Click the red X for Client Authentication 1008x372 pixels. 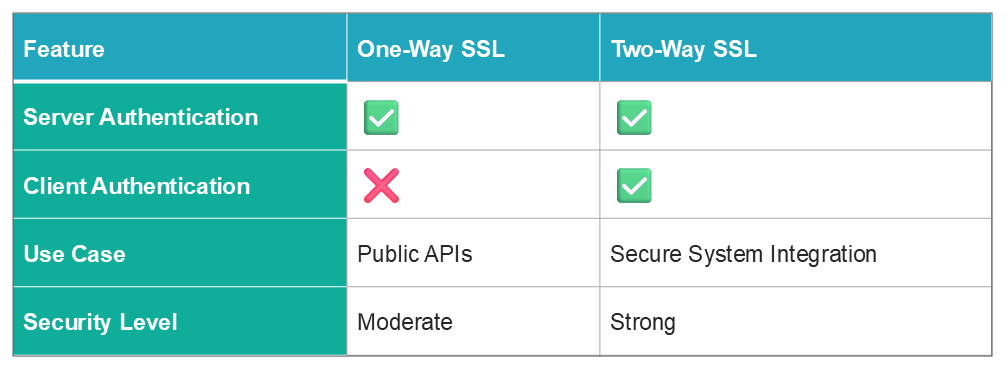[x=381, y=186]
